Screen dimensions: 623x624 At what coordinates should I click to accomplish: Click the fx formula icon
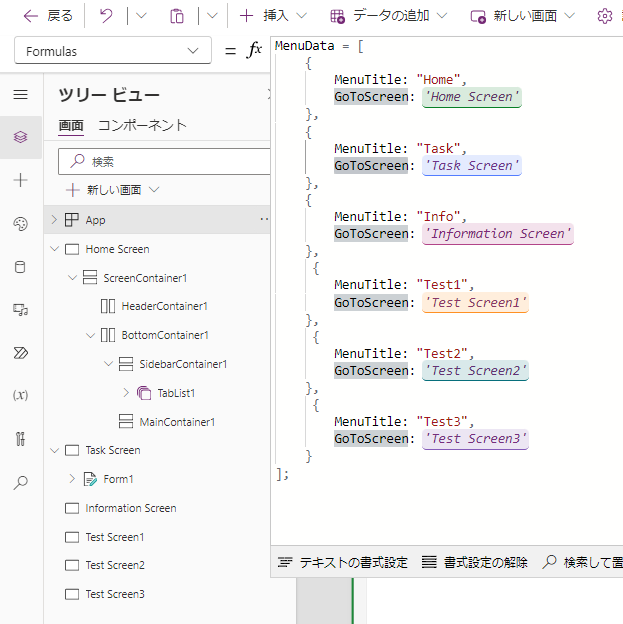point(254,51)
